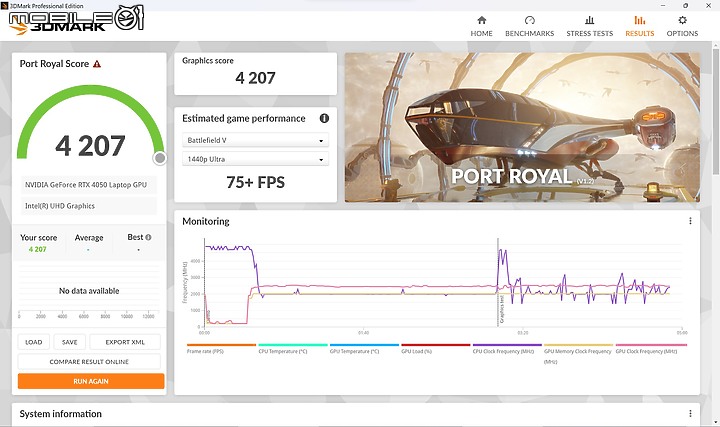720x427 pixels.
Task: Click the Your score value 4 207
Action: pos(38,249)
